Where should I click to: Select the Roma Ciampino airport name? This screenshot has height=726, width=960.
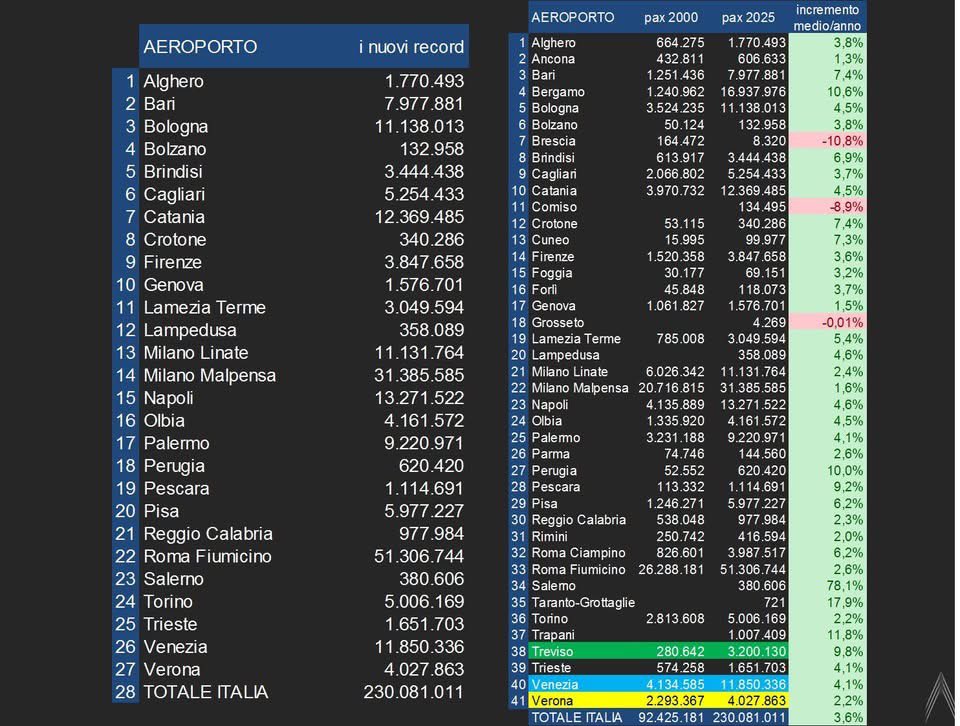click(x=579, y=553)
